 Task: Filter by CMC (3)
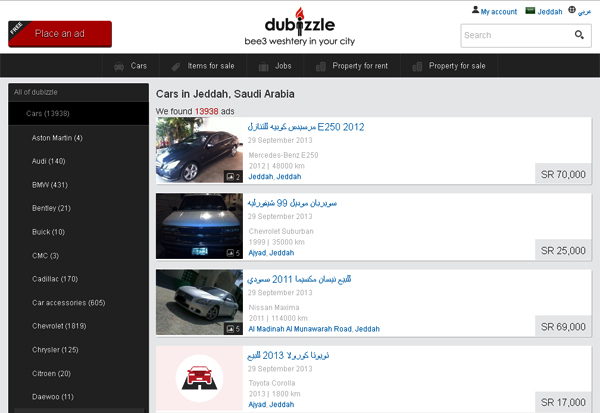coord(46,256)
